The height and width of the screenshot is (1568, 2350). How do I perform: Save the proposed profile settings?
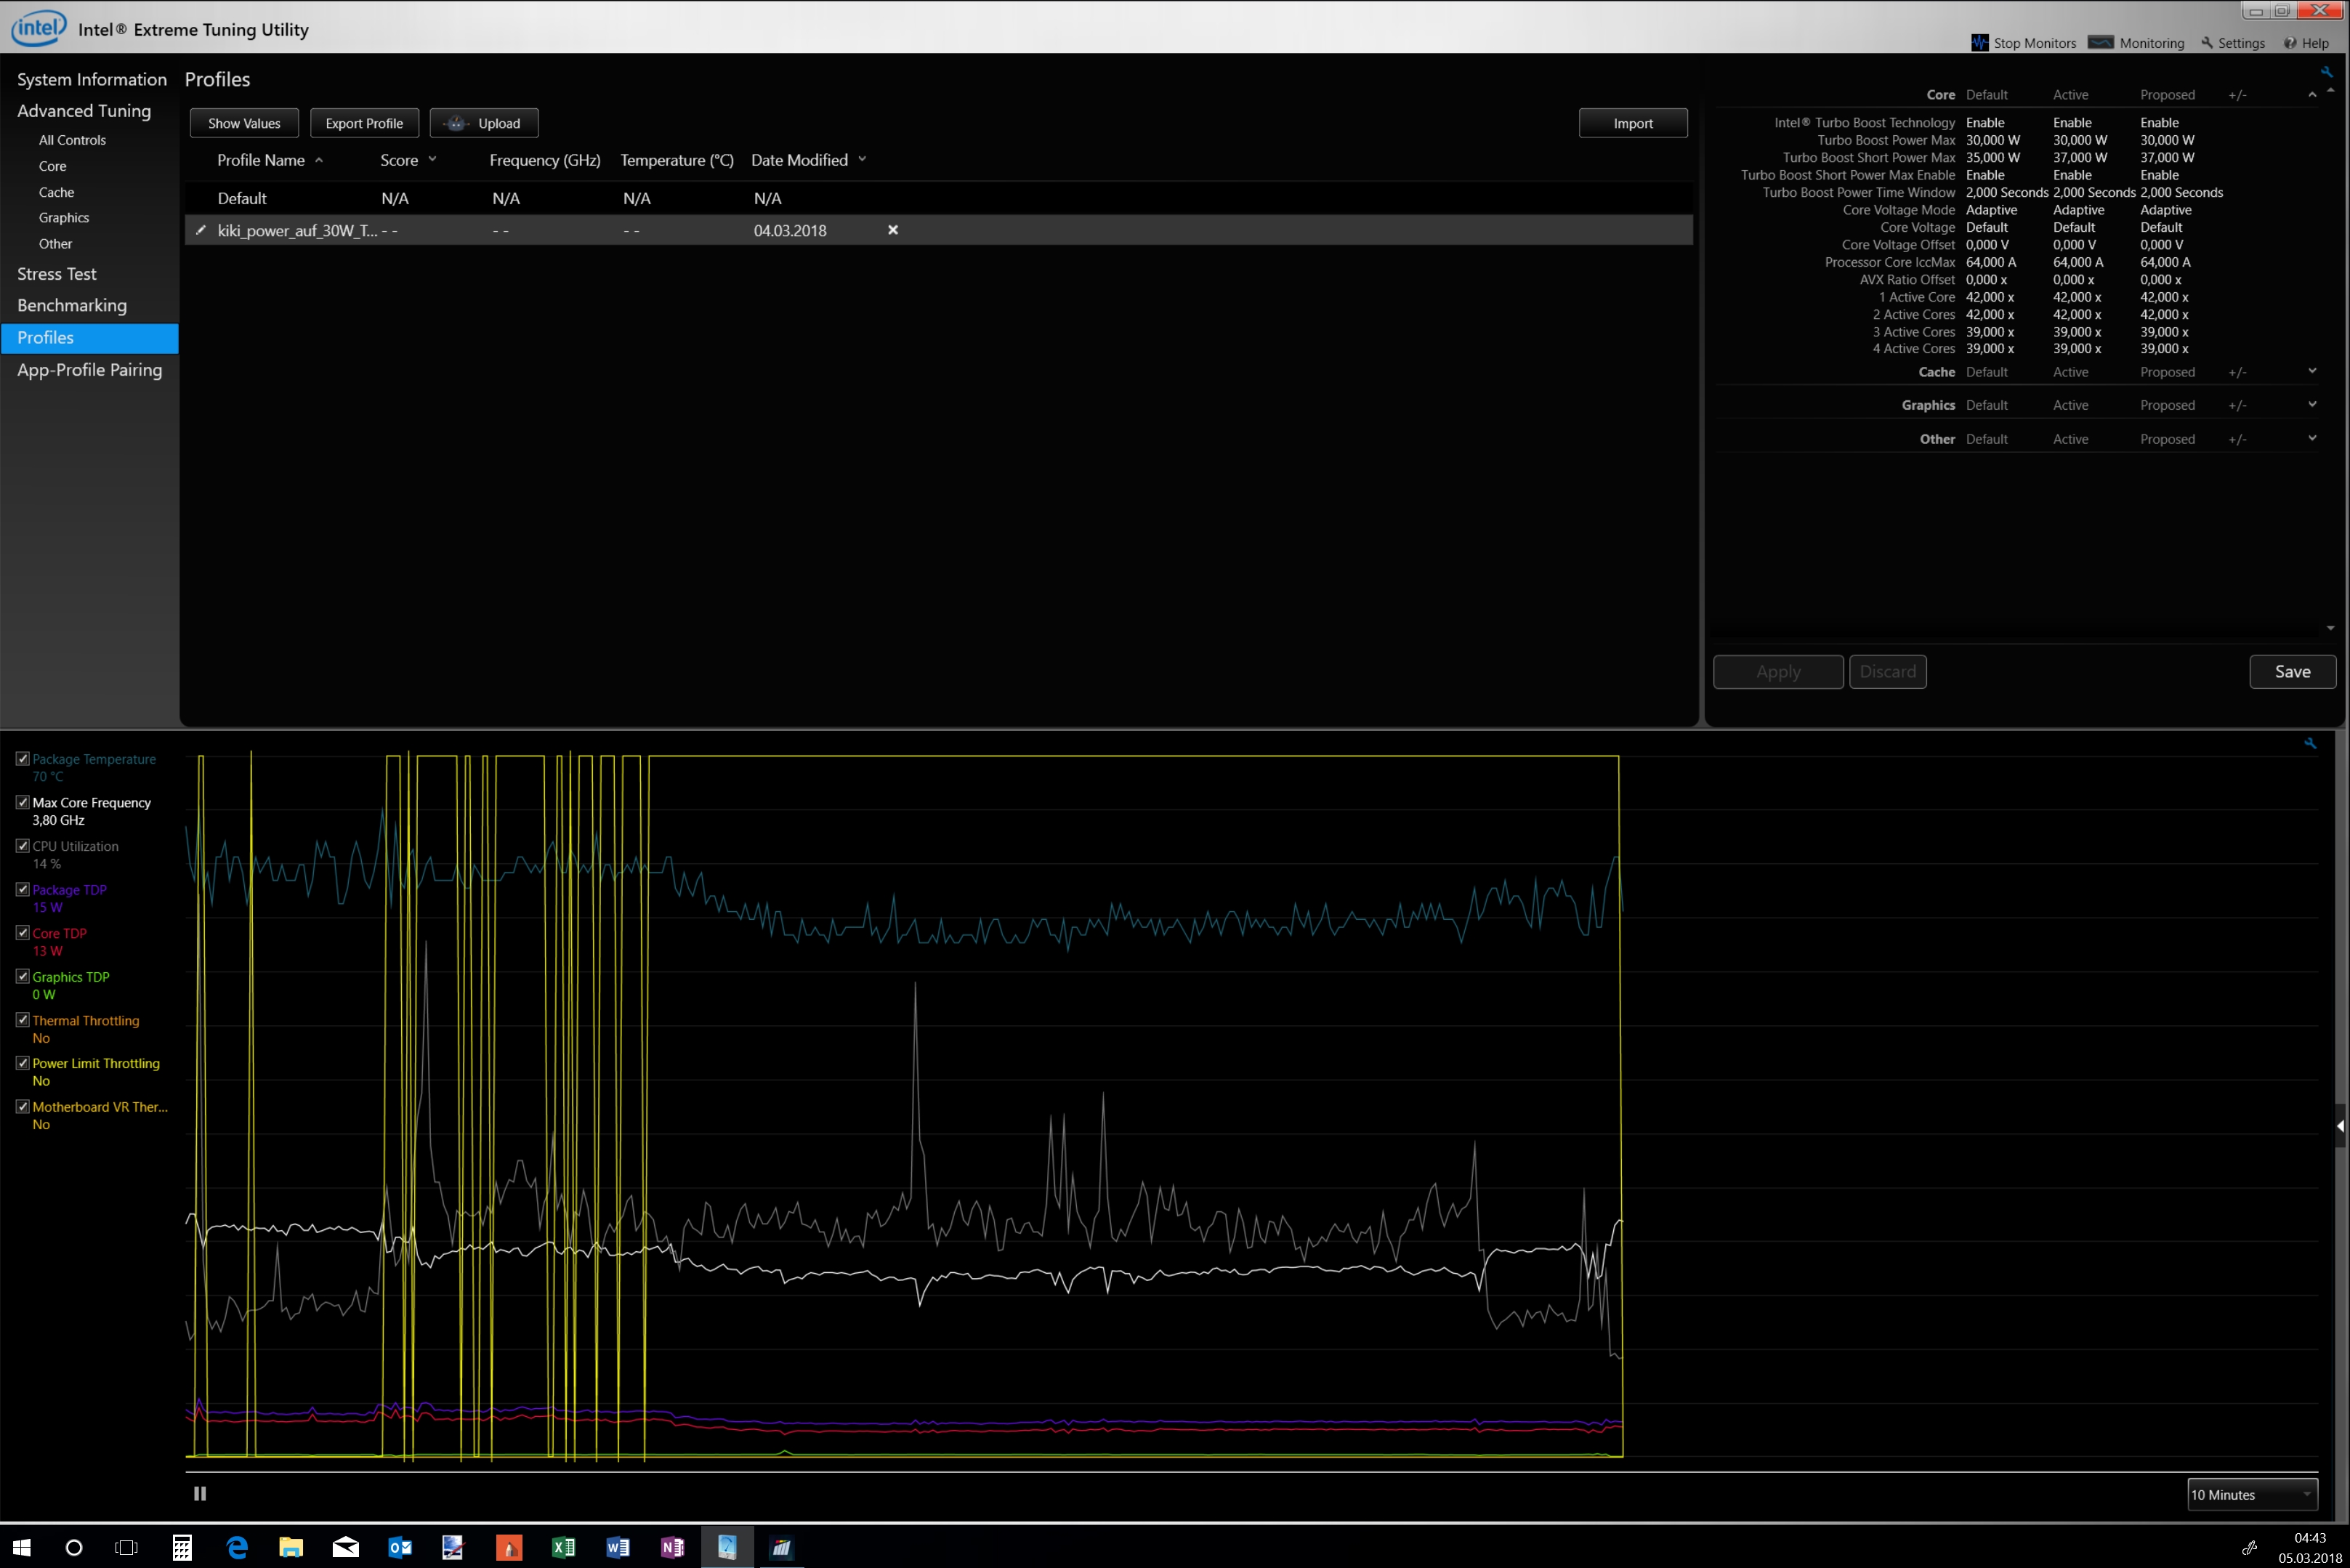(2293, 672)
